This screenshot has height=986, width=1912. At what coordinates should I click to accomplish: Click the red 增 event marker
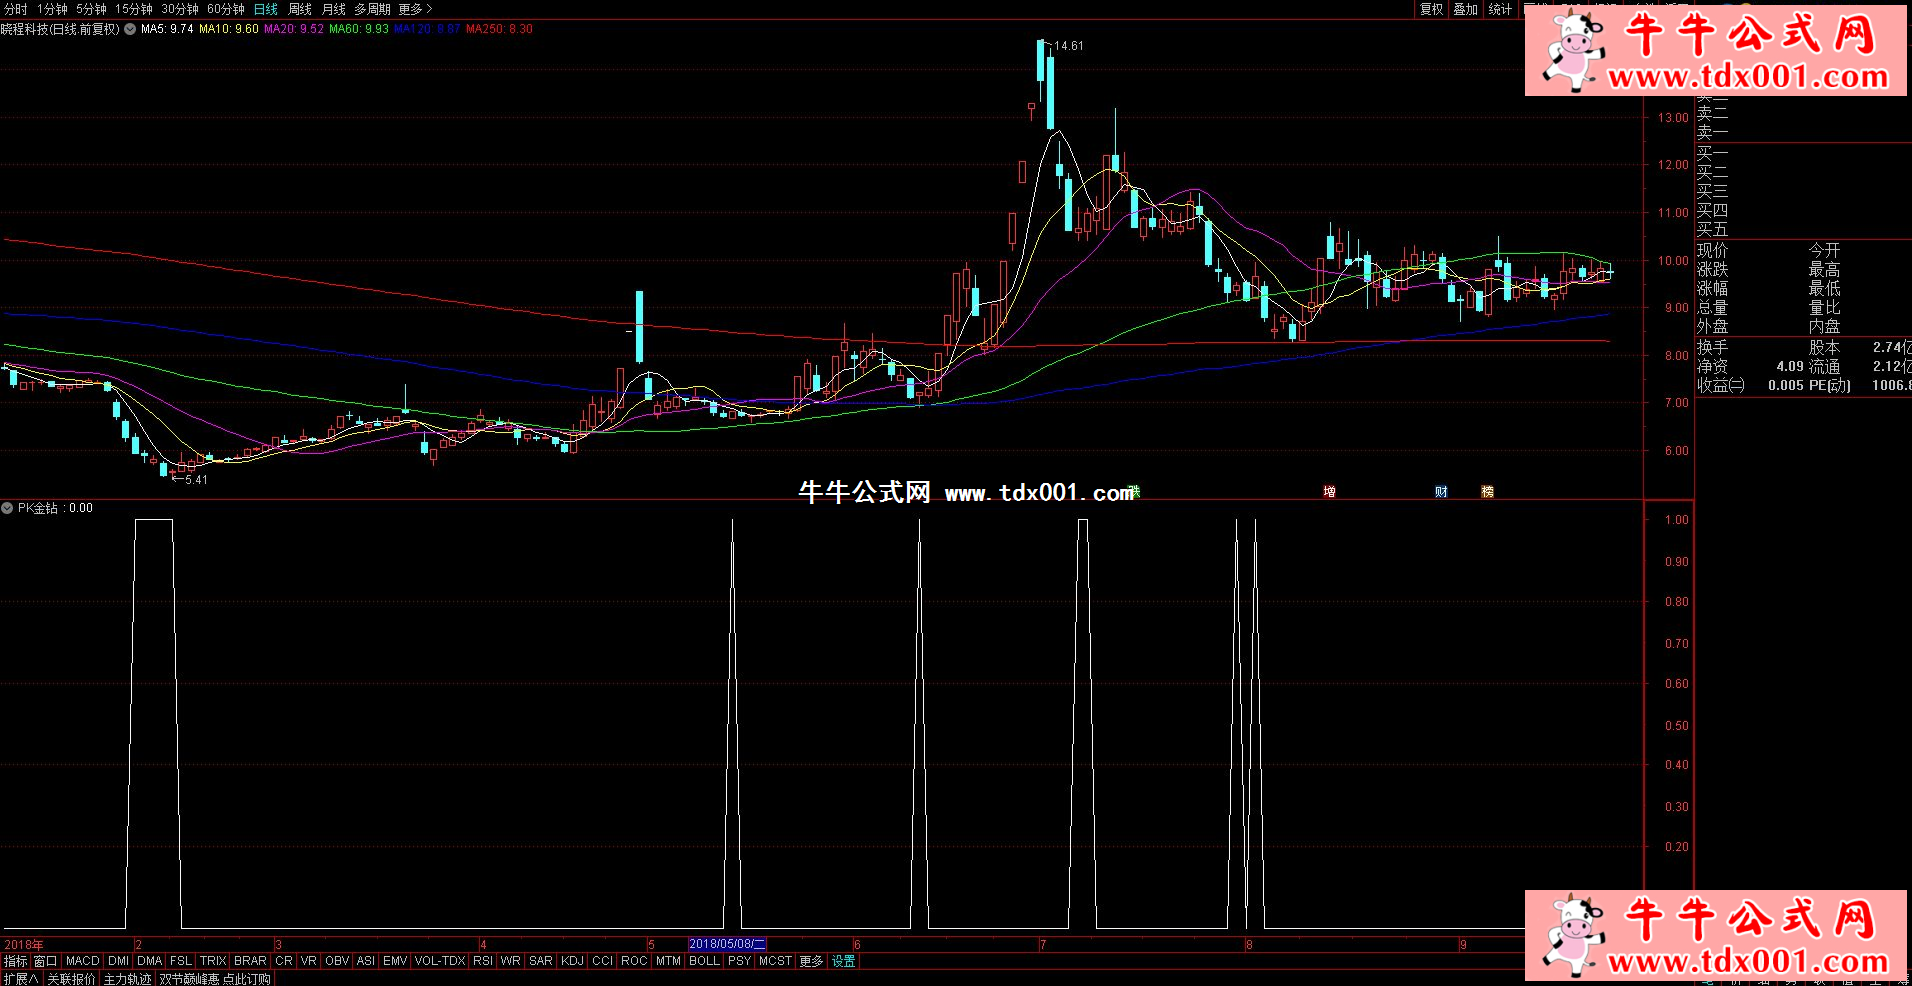coord(1329,491)
